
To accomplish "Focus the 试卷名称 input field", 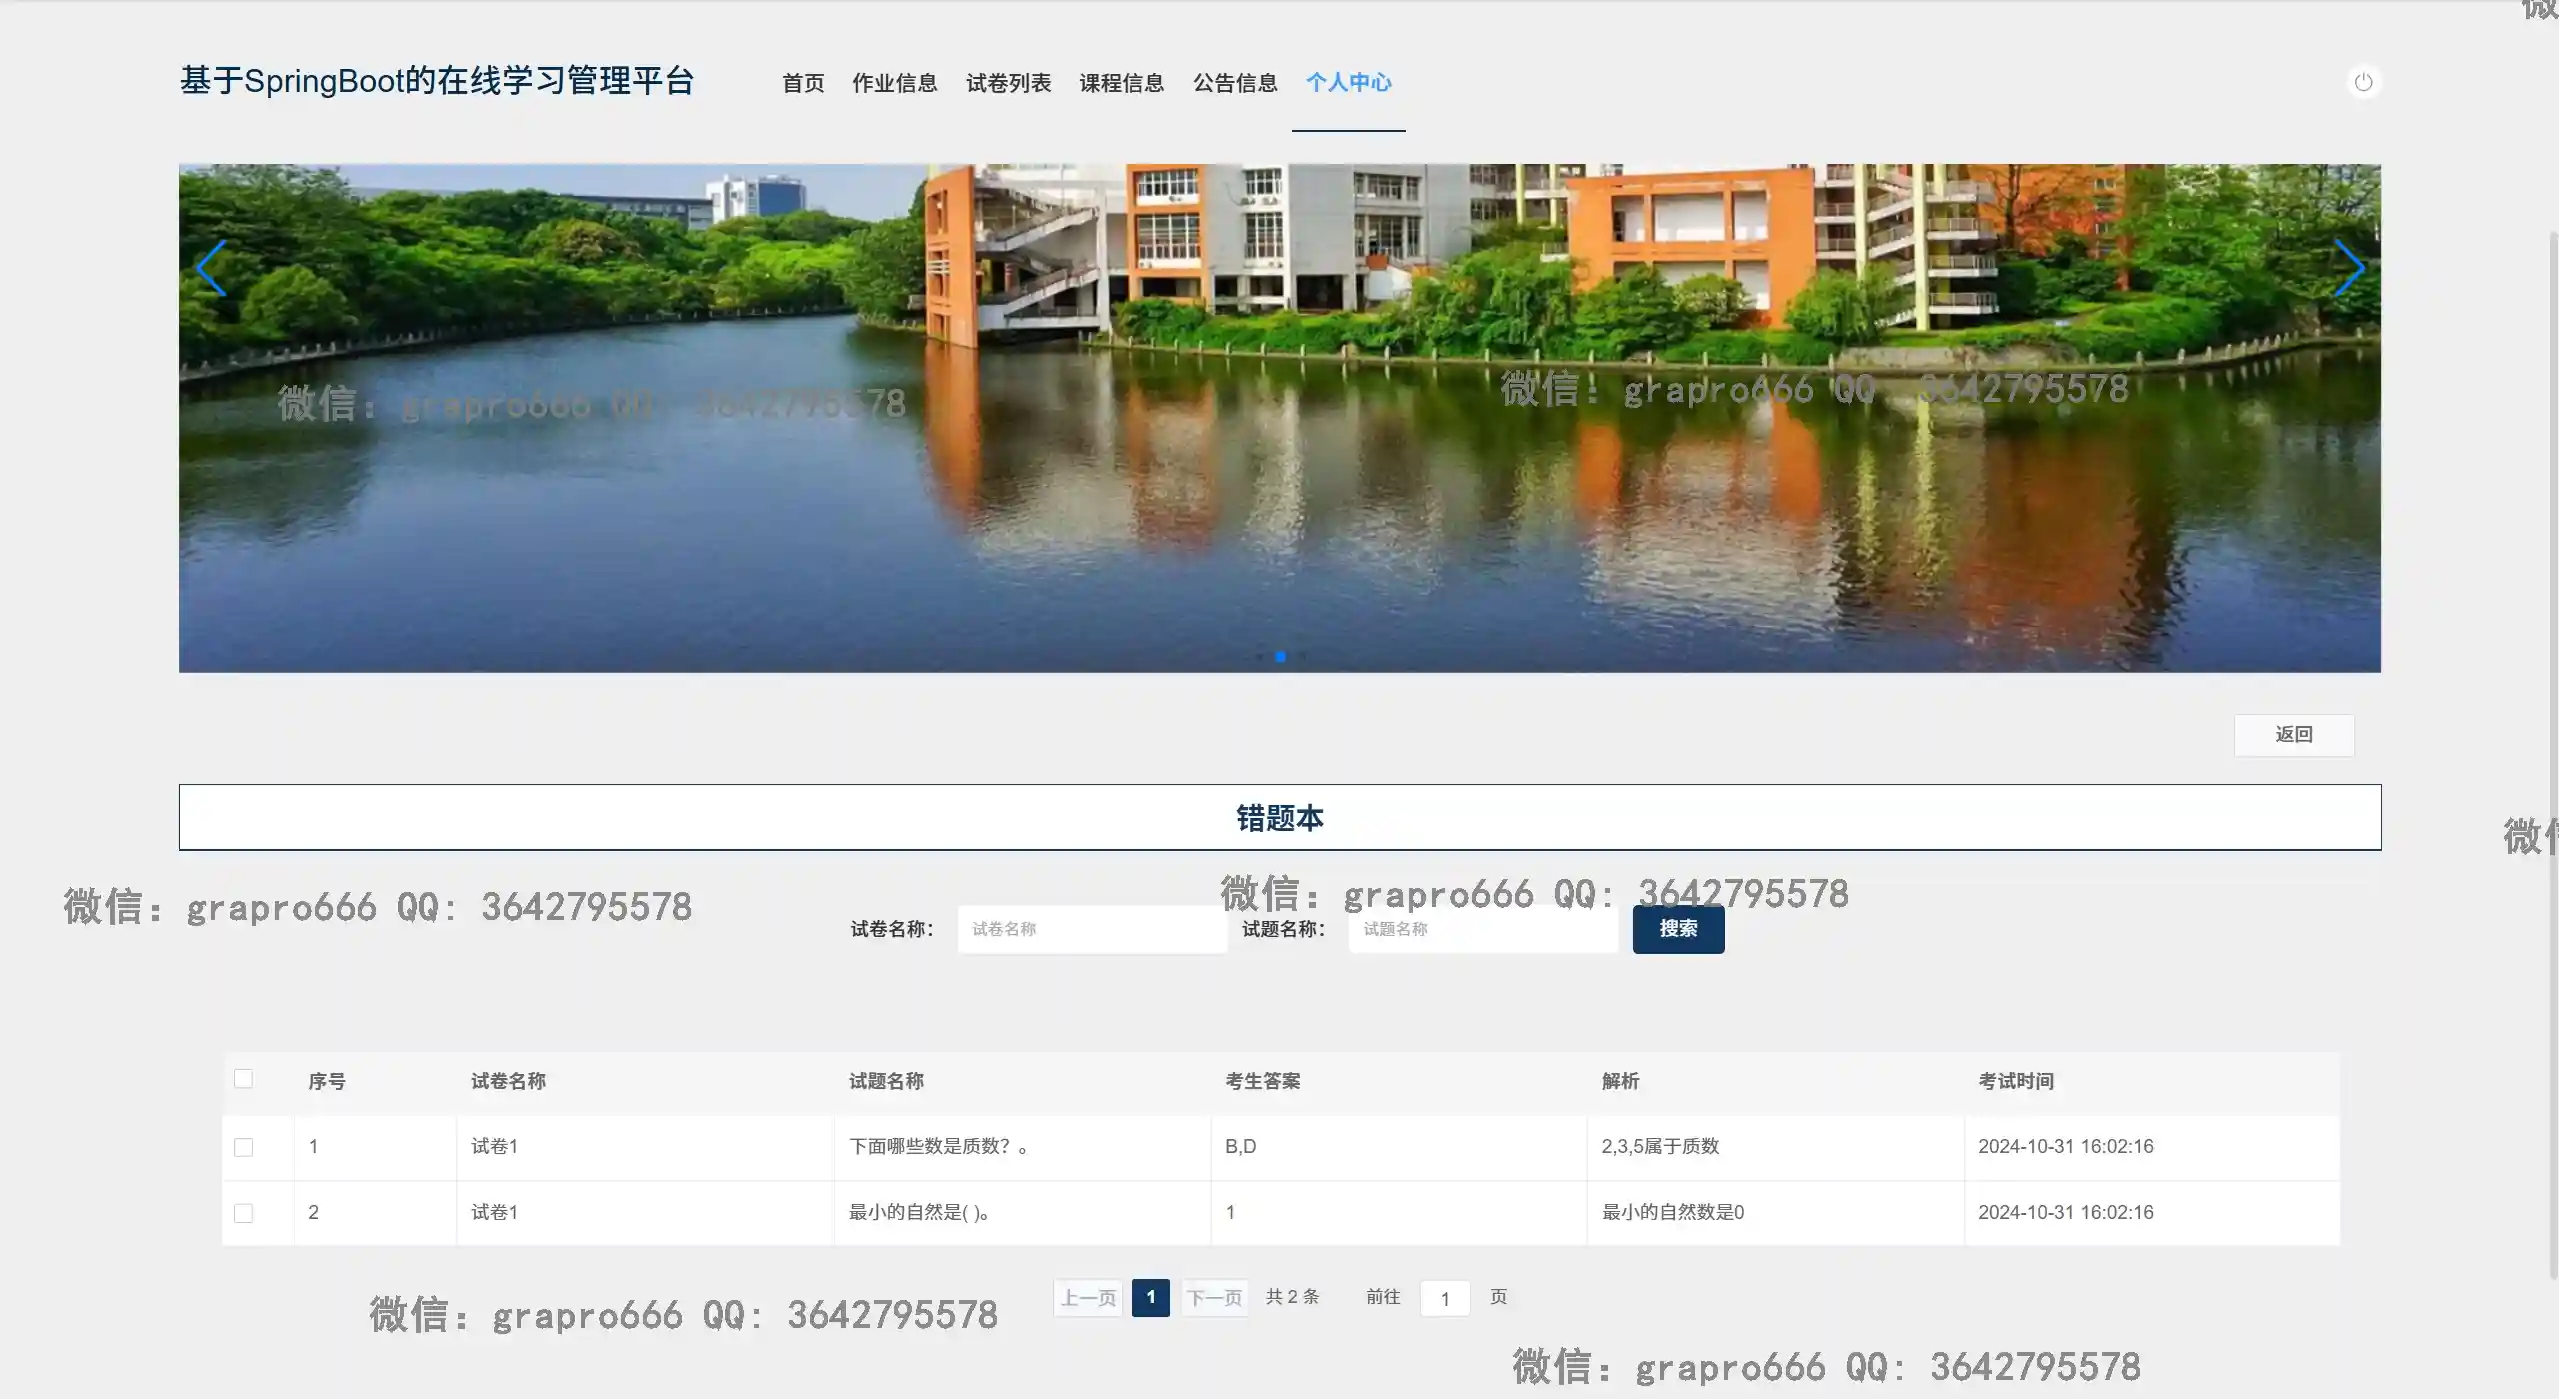I will tap(1091, 929).
